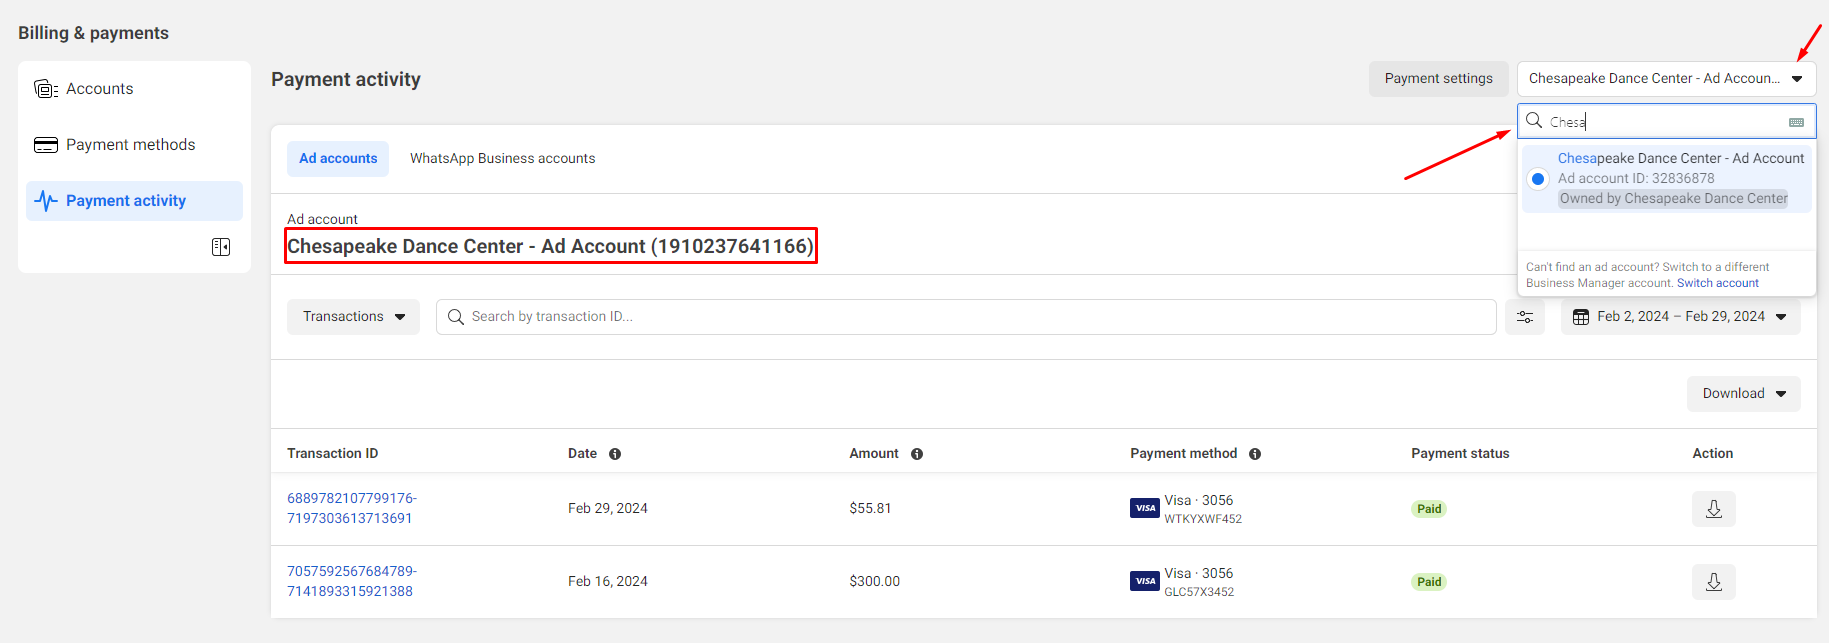Click the search icon in transaction search
The width and height of the screenshot is (1829, 643).
pyautogui.click(x=456, y=317)
